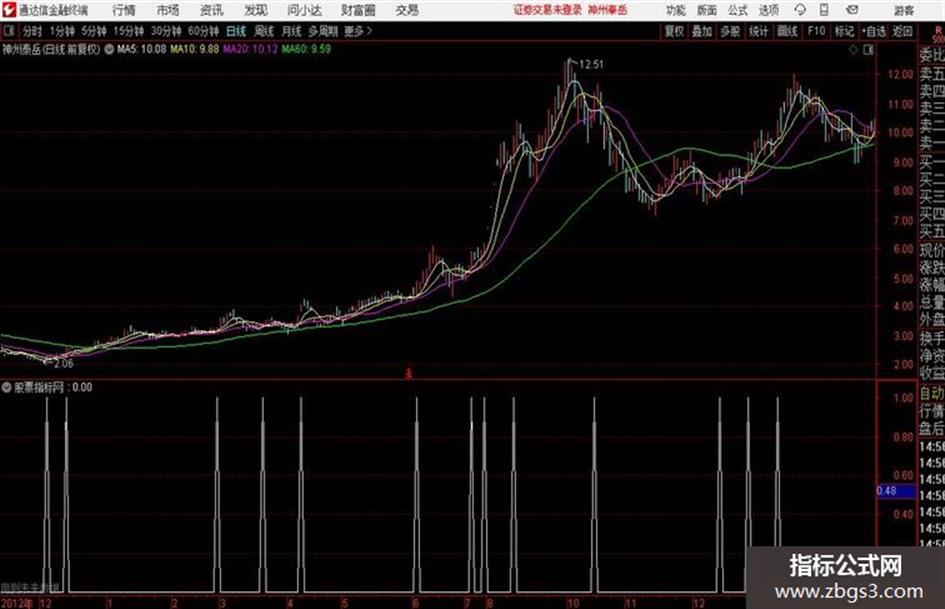The width and height of the screenshot is (945, 609).
Task: Select the 周线 weekly period tab
Action: 264,31
